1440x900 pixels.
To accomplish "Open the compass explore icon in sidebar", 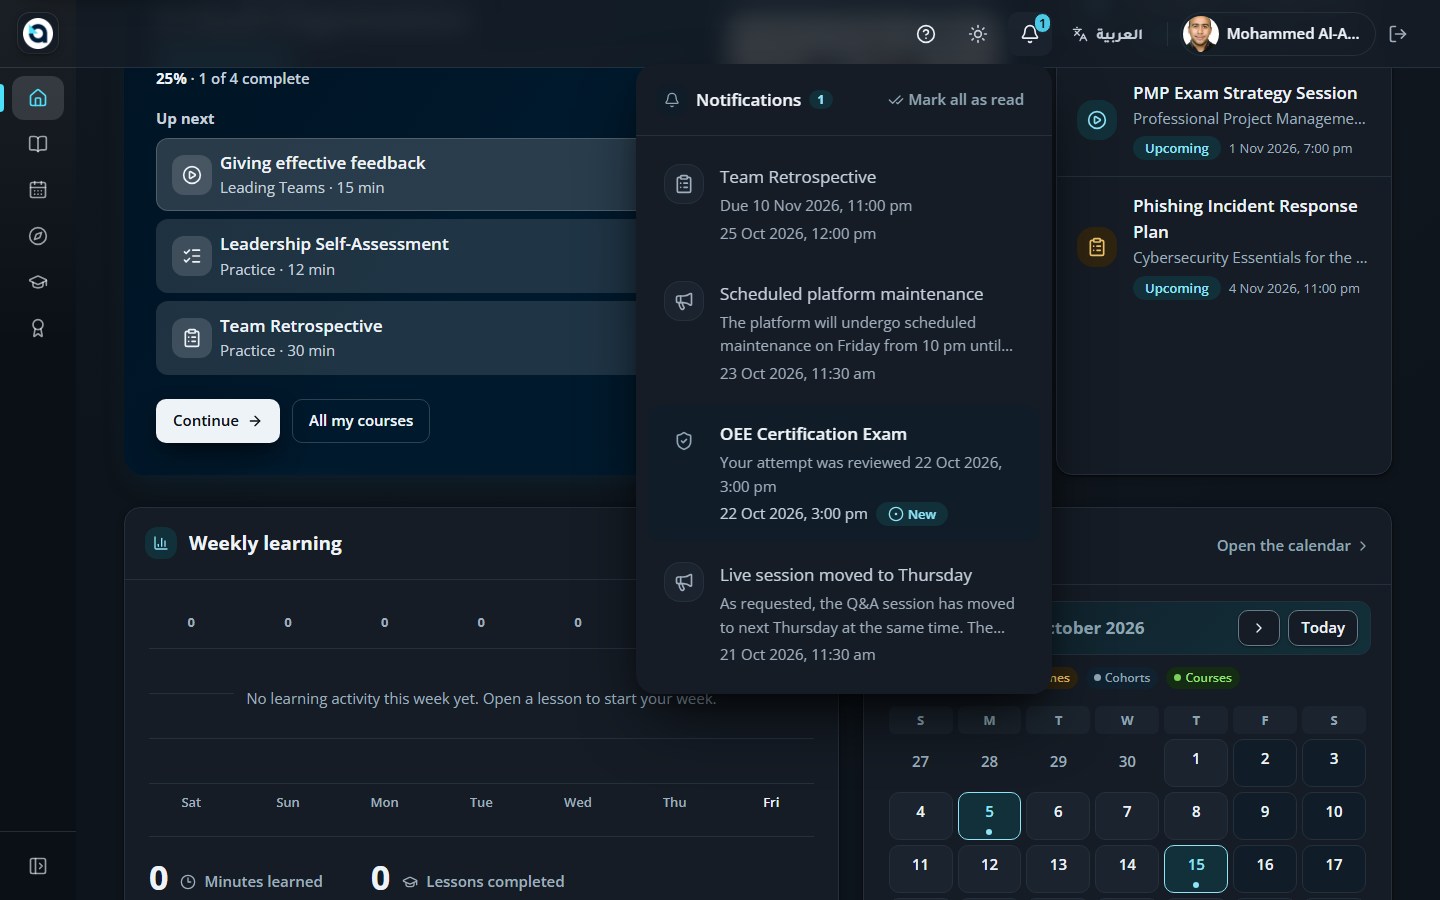I will (38, 236).
